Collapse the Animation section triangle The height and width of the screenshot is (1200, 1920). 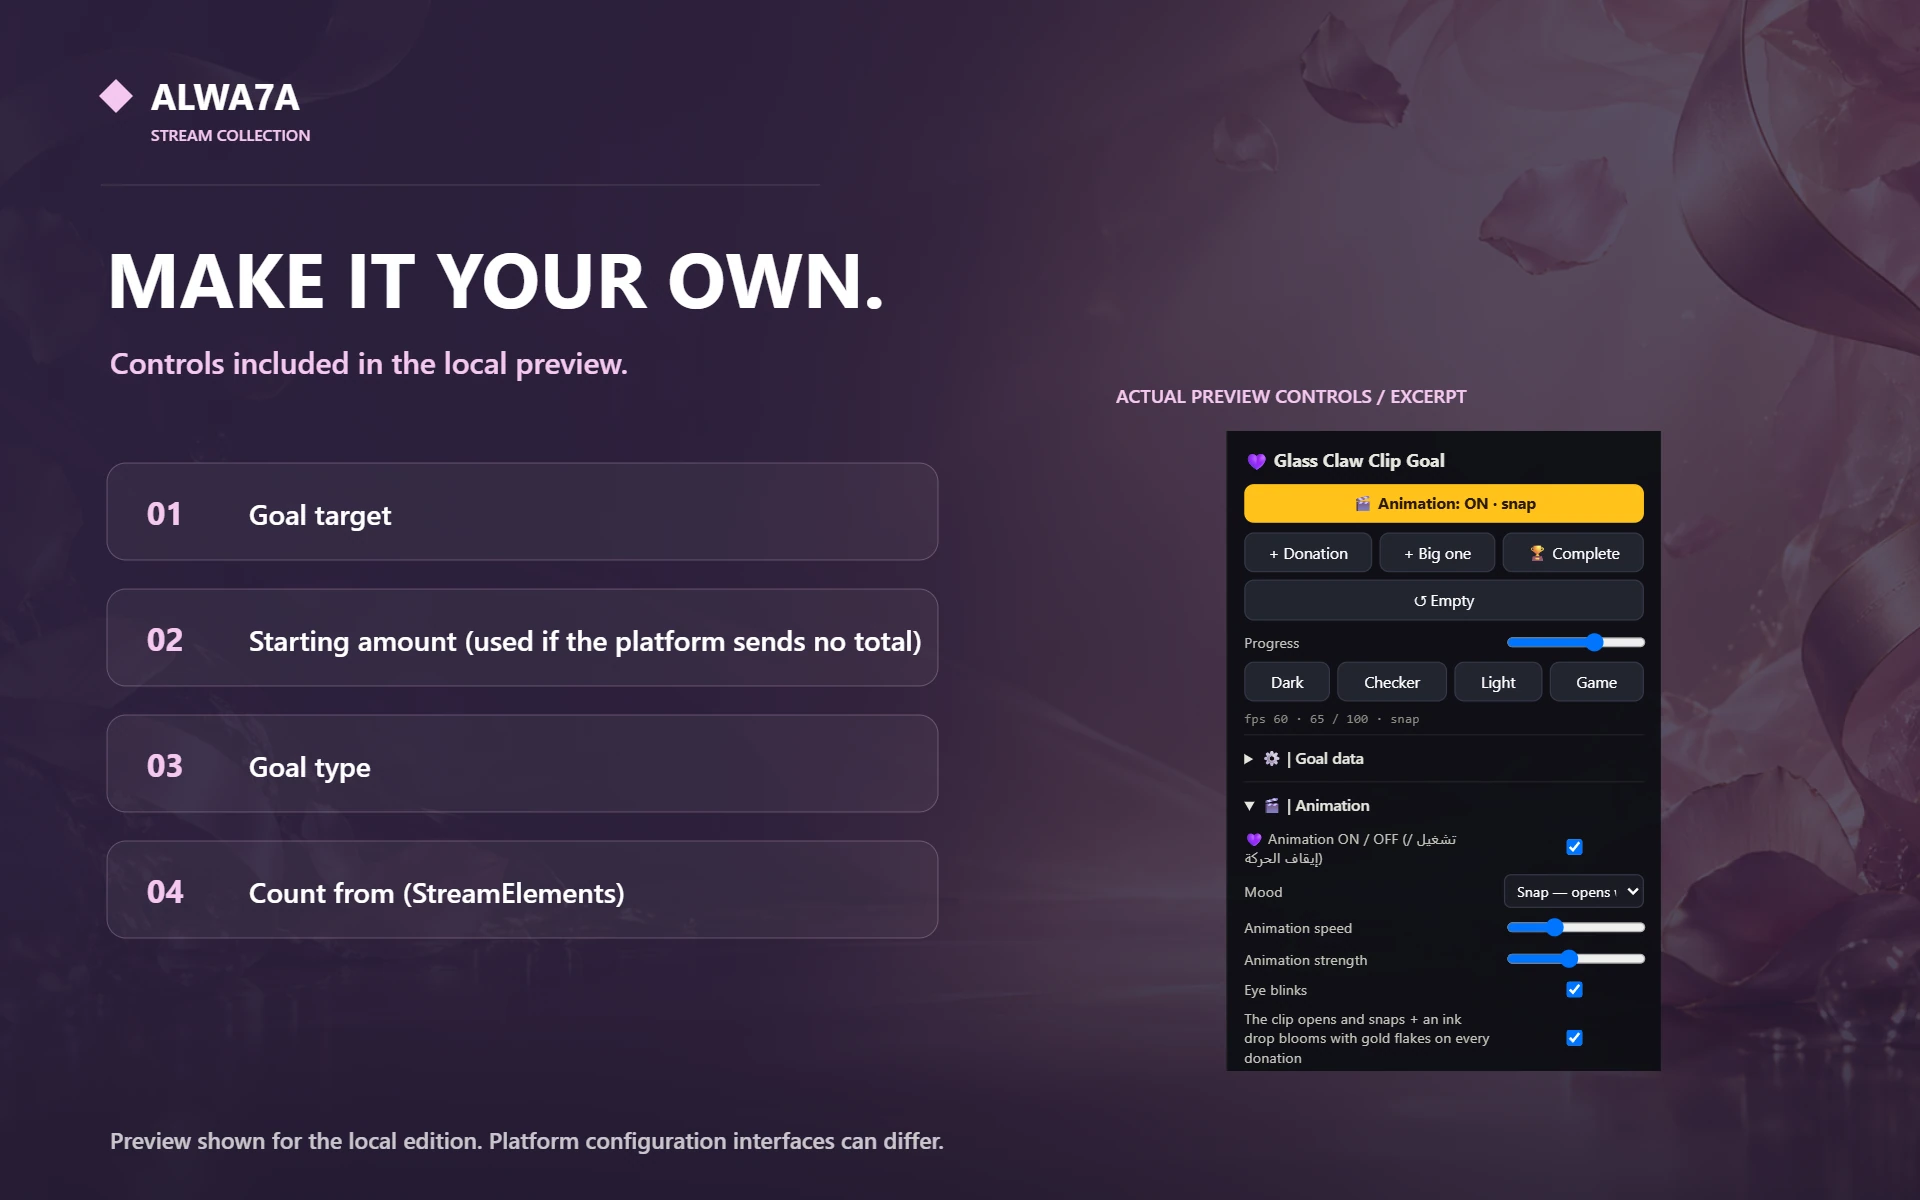click(1249, 806)
